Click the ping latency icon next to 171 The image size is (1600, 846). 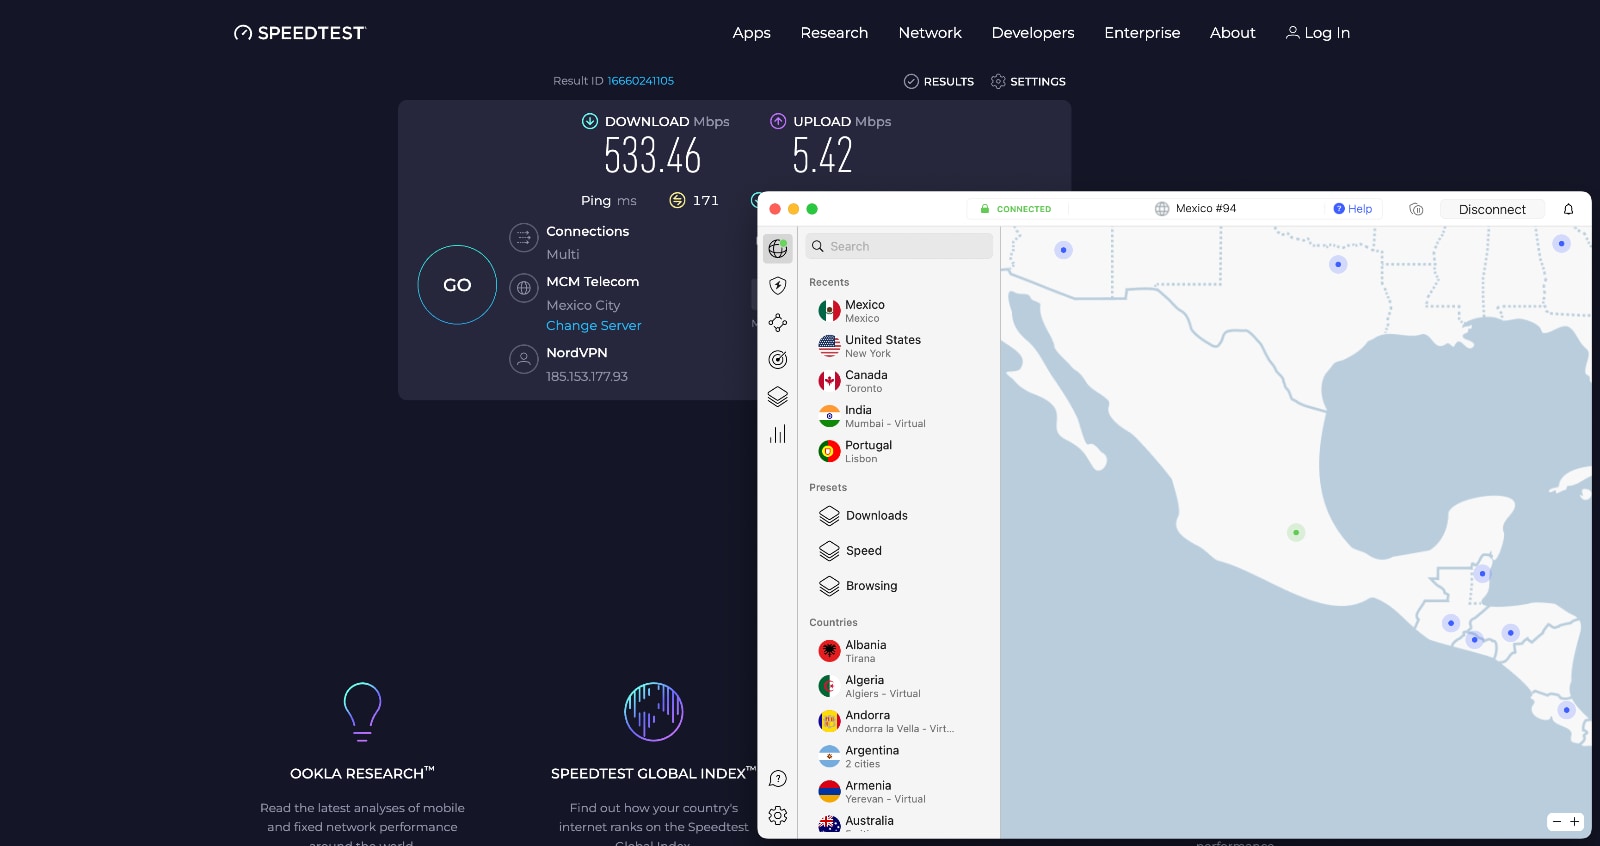[x=677, y=200]
